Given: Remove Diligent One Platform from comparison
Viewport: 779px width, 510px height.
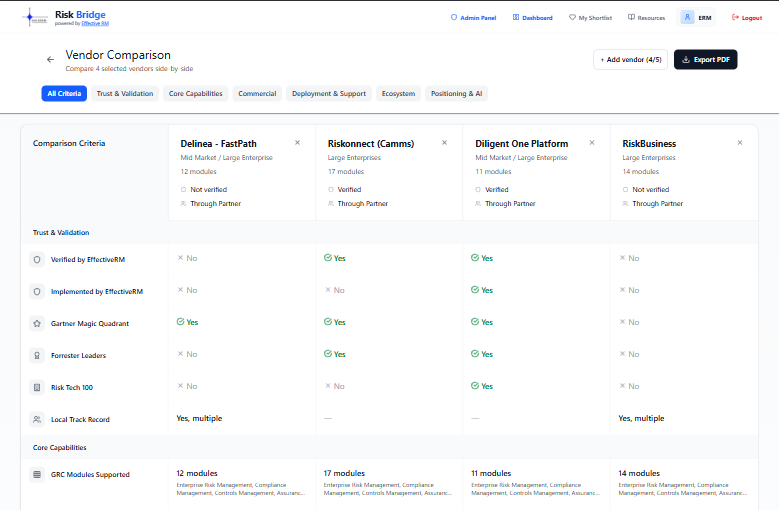Looking at the screenshot, I should coord(592,143).
